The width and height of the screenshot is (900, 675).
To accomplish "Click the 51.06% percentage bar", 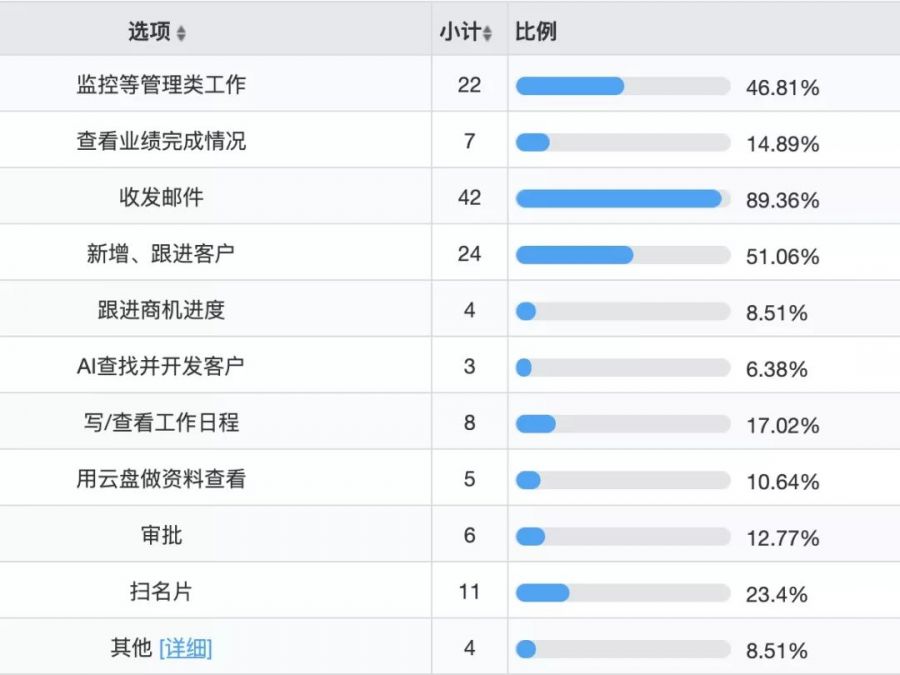I will (623, 255).
